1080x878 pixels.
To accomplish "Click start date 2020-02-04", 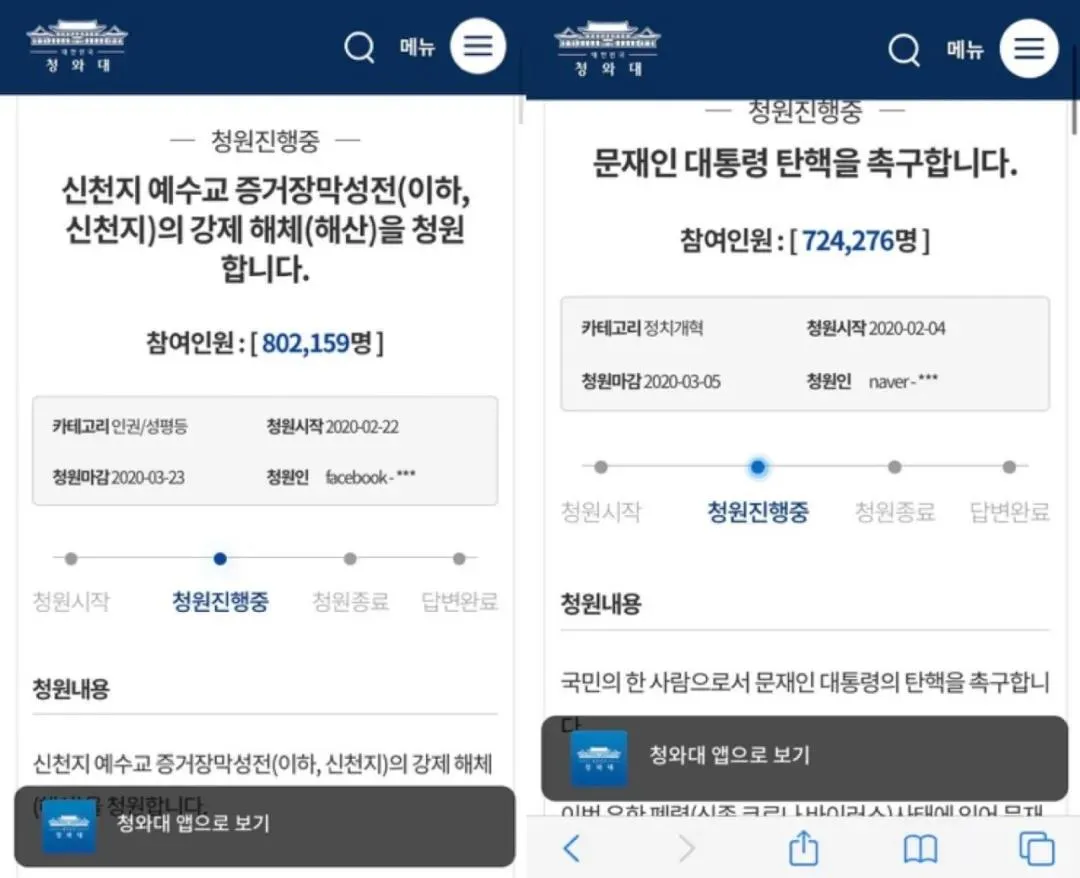I will pos(907,328).
